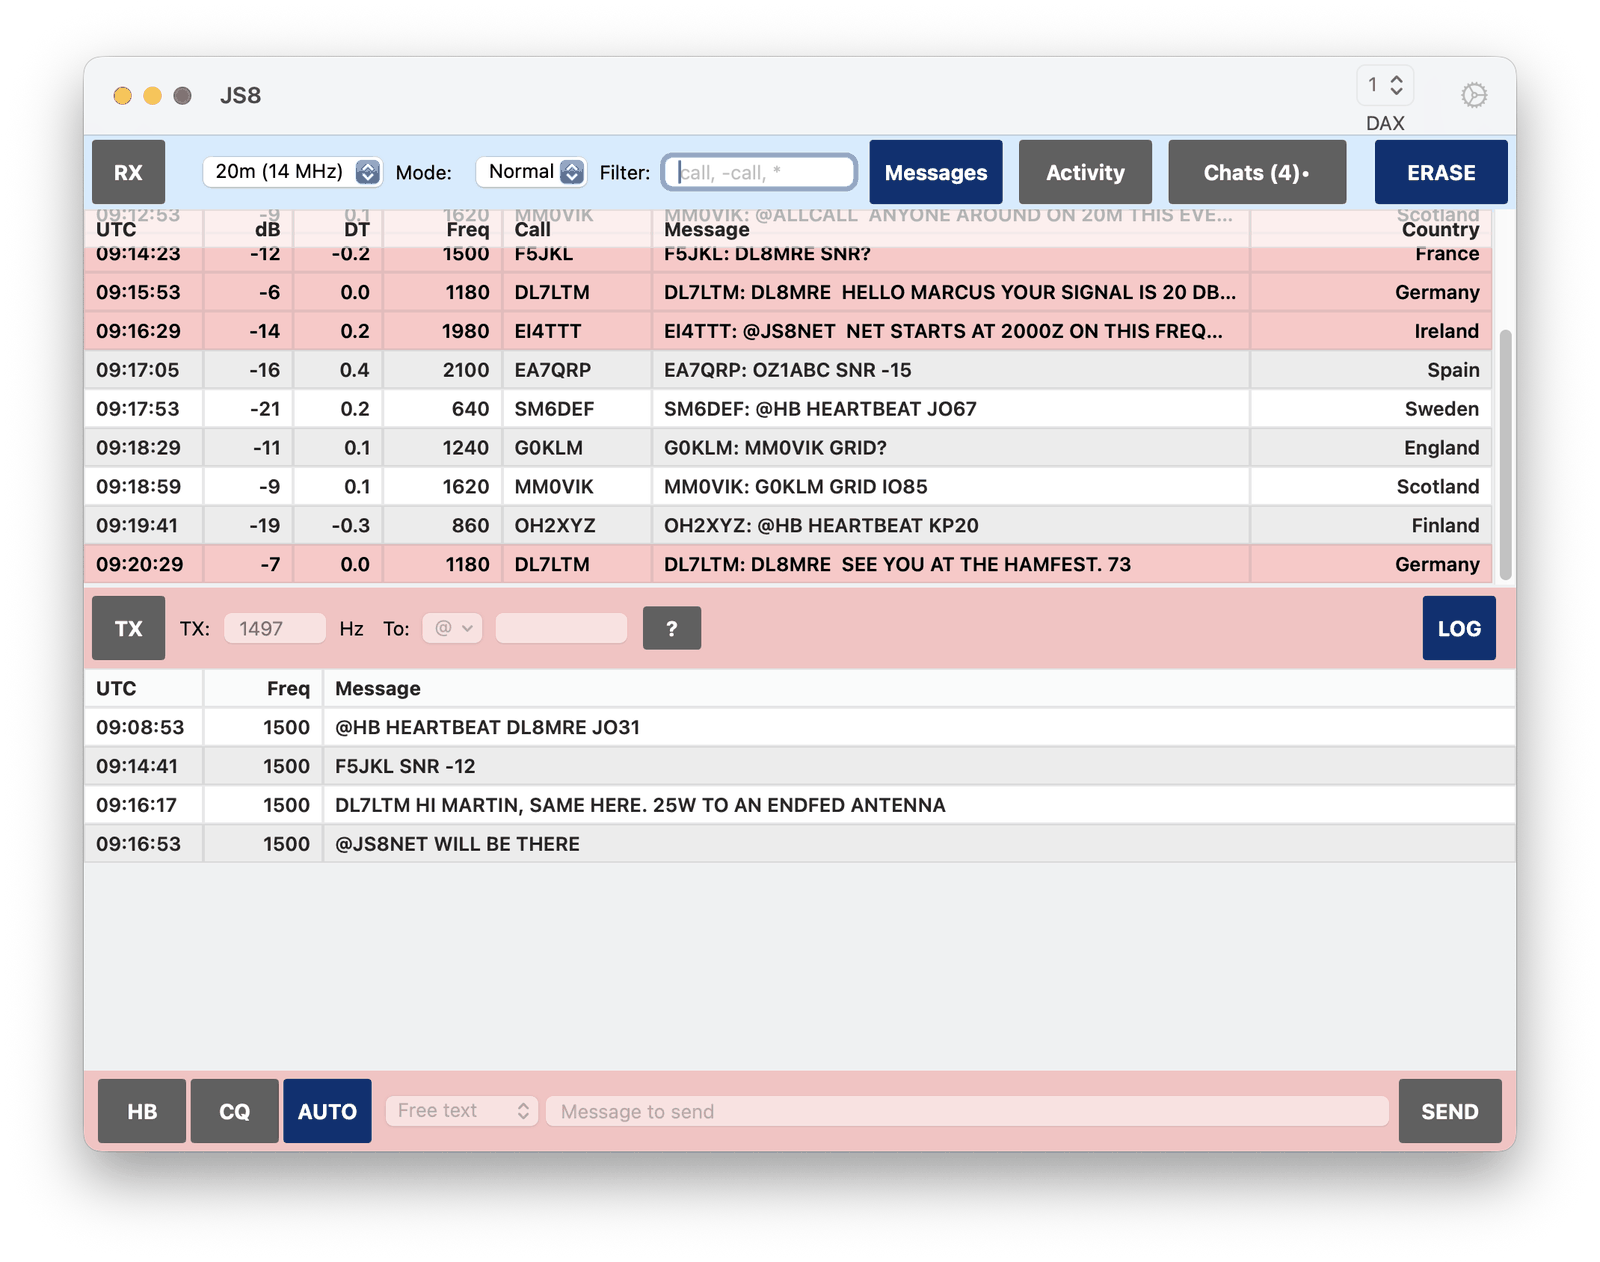
Task: Click the HB heartbeat button
Action: (142, 1111)
